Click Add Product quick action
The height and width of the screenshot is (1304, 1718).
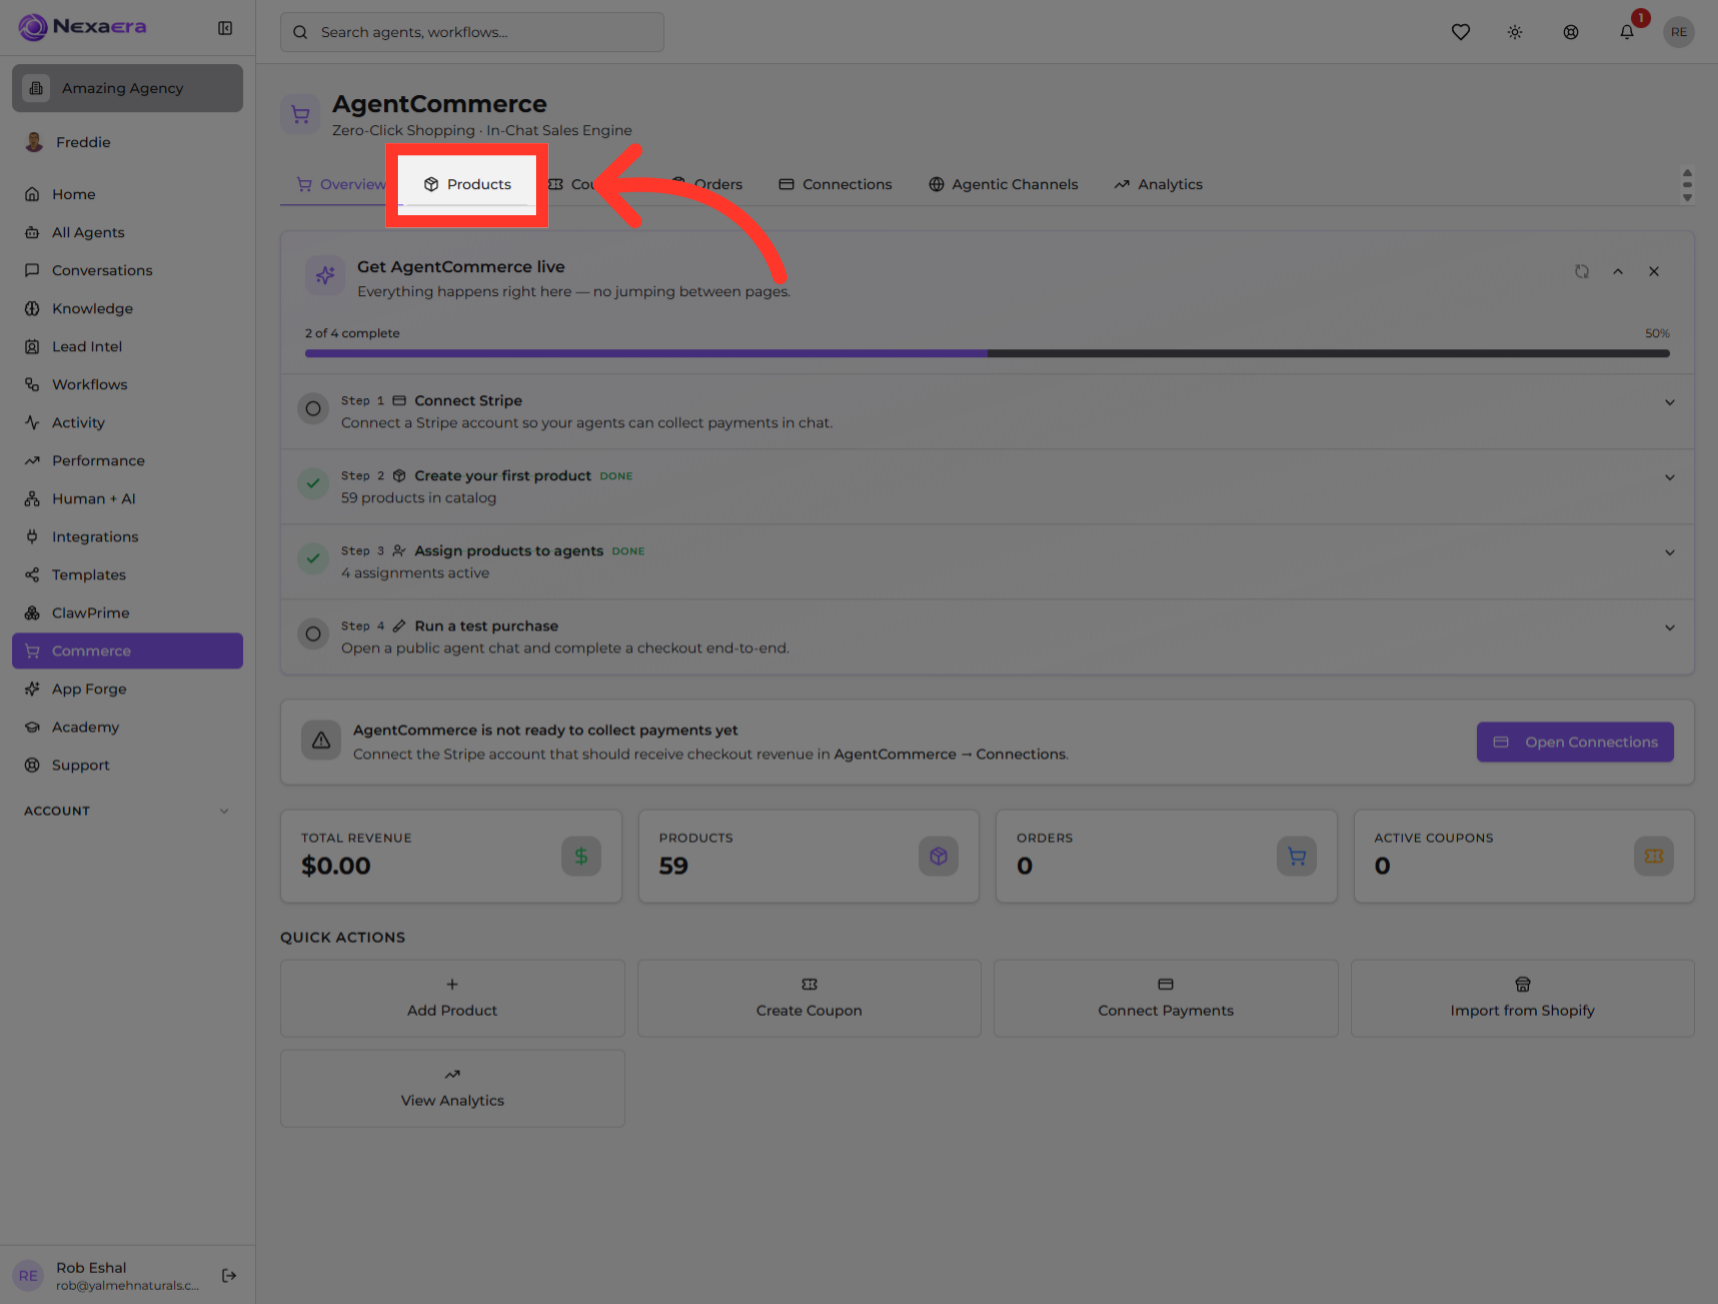(452, 998)
